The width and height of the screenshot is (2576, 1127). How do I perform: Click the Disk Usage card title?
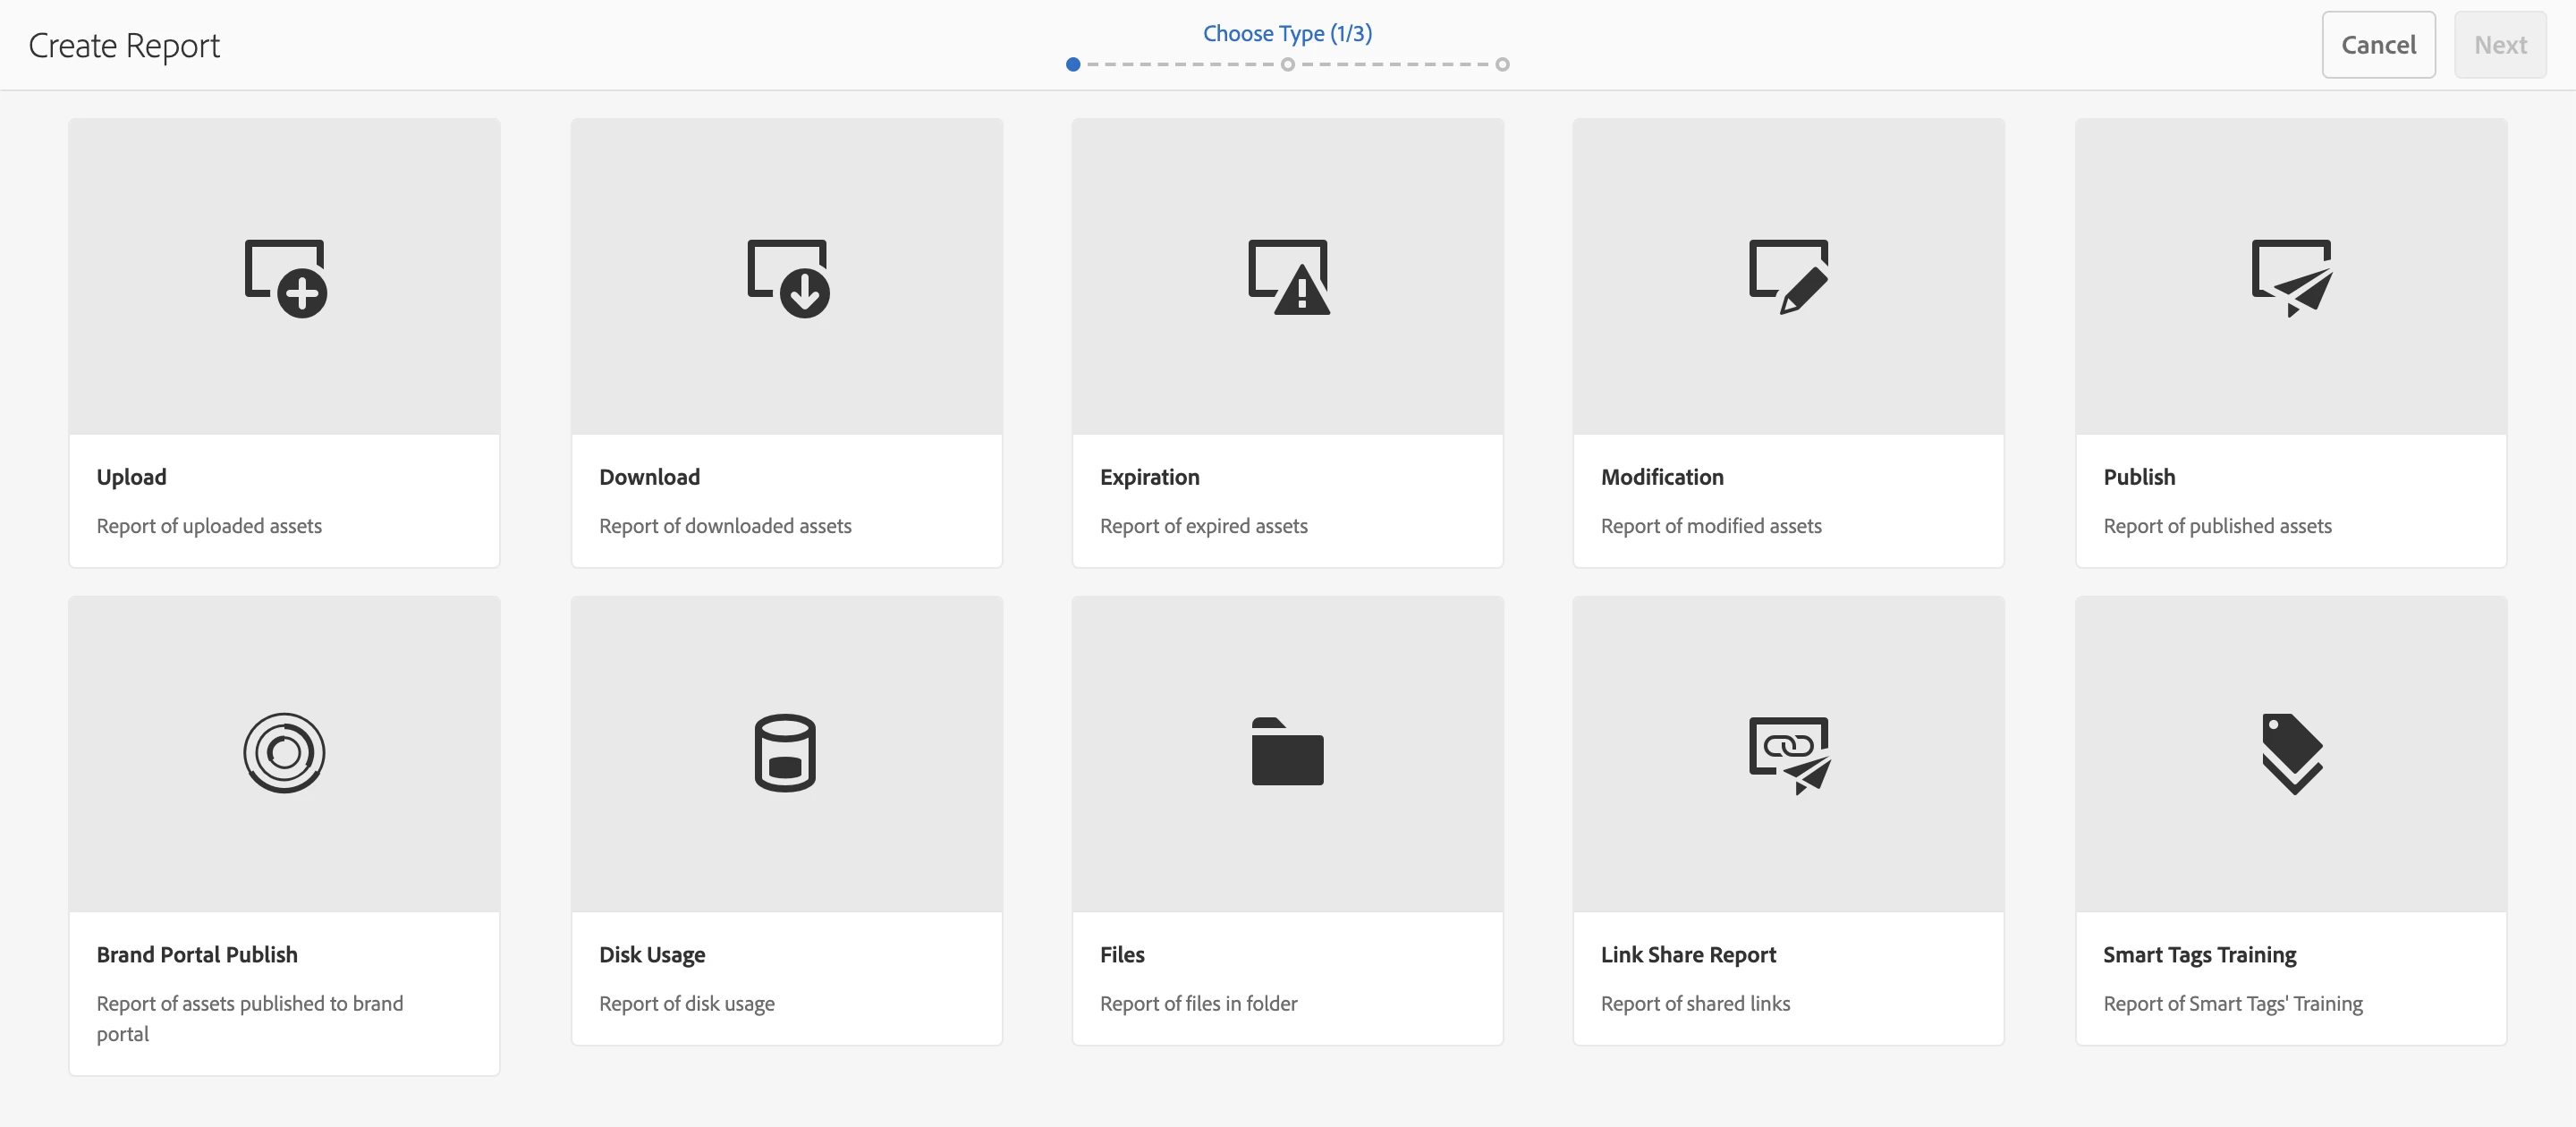coord(652,955)
